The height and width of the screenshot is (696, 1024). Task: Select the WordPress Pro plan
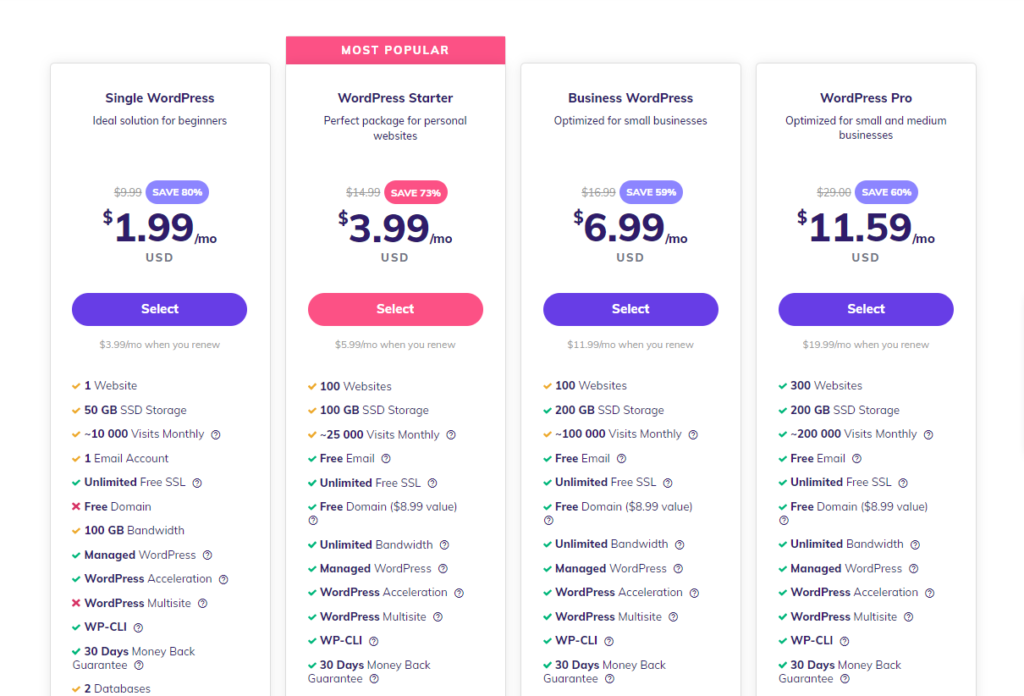(866, 309)
